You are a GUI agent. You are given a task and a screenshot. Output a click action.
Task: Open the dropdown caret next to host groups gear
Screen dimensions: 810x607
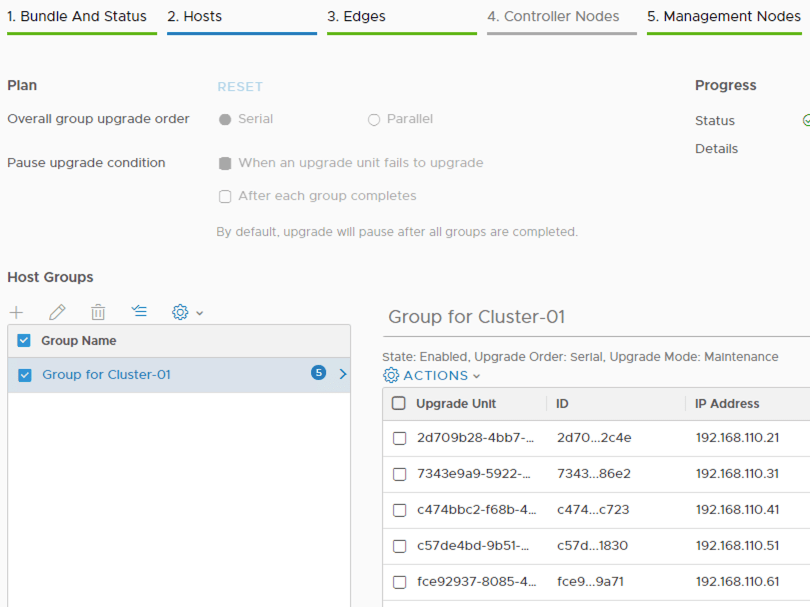coord(200,313)
